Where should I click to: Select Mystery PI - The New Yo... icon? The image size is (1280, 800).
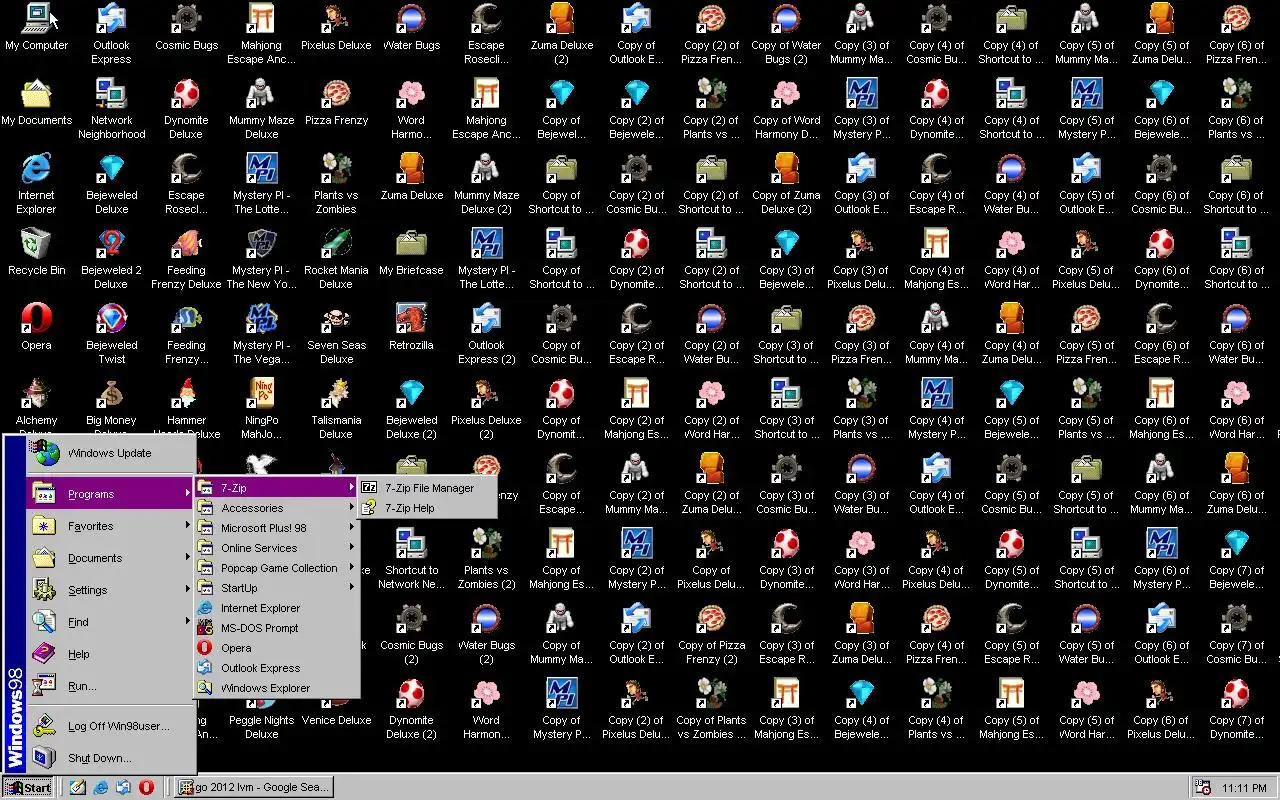pos(261,259)
